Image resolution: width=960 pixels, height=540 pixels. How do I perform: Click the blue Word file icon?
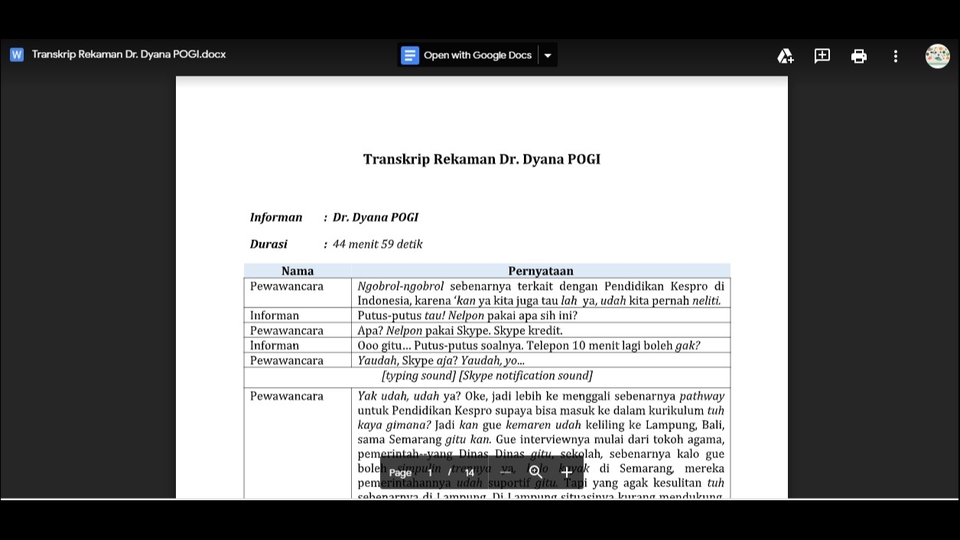[17, 55]
